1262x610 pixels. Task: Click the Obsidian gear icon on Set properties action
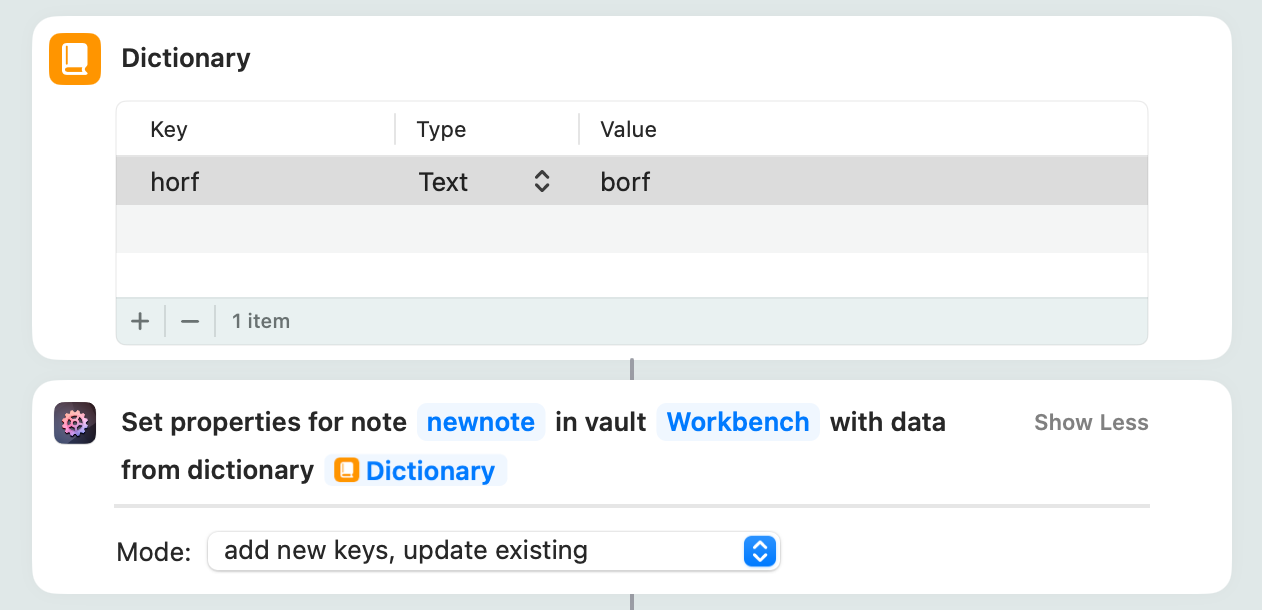[x=75, y=423]
